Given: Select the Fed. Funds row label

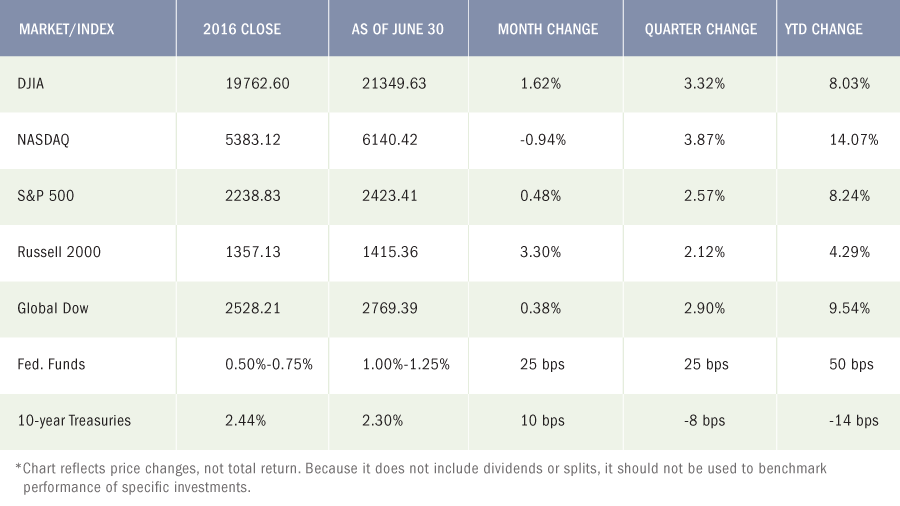Looking at the screenshot, I should 51,364.
